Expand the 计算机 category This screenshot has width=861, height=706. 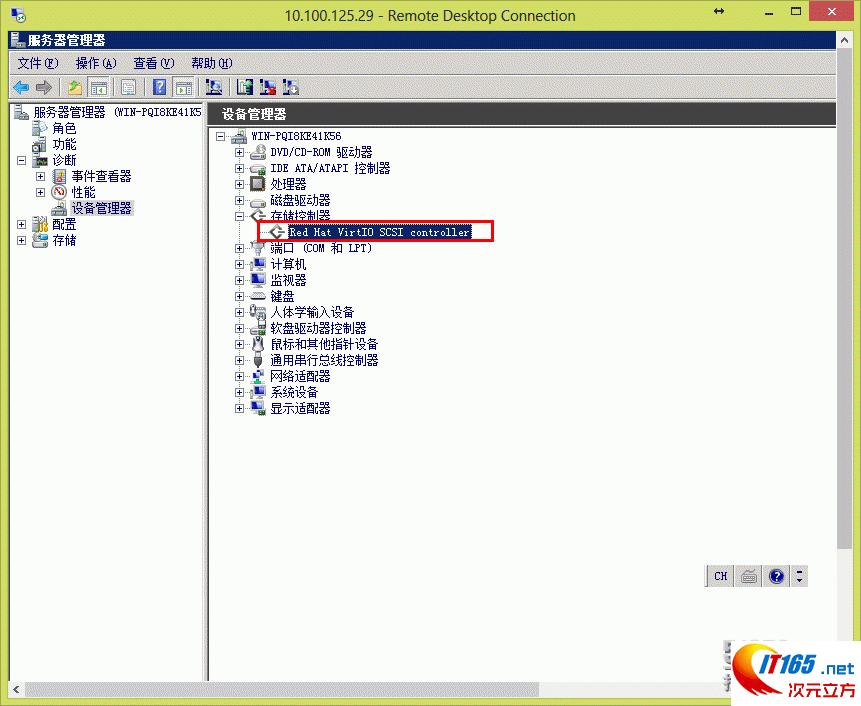pos(239,264)
